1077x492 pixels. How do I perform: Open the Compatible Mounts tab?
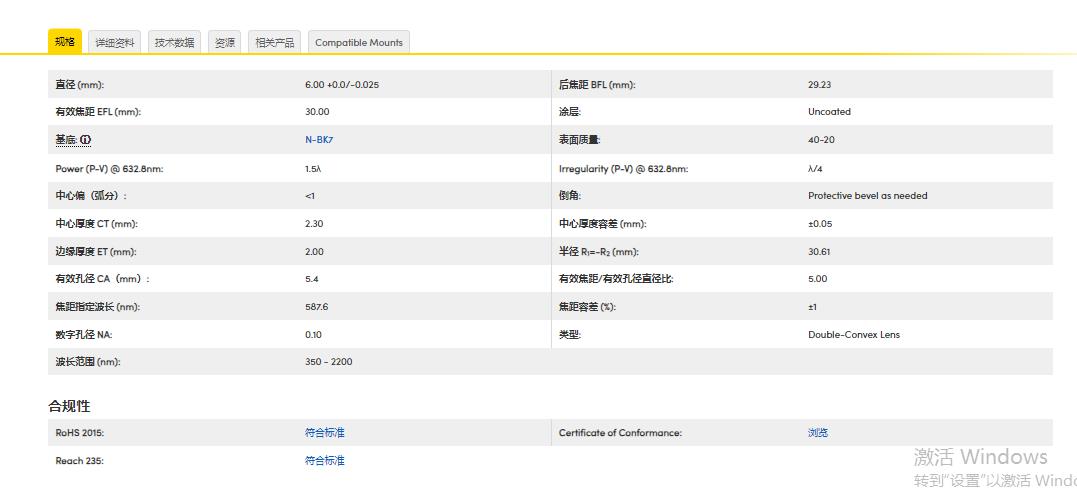pyautogui.click(x=359, y=43)
